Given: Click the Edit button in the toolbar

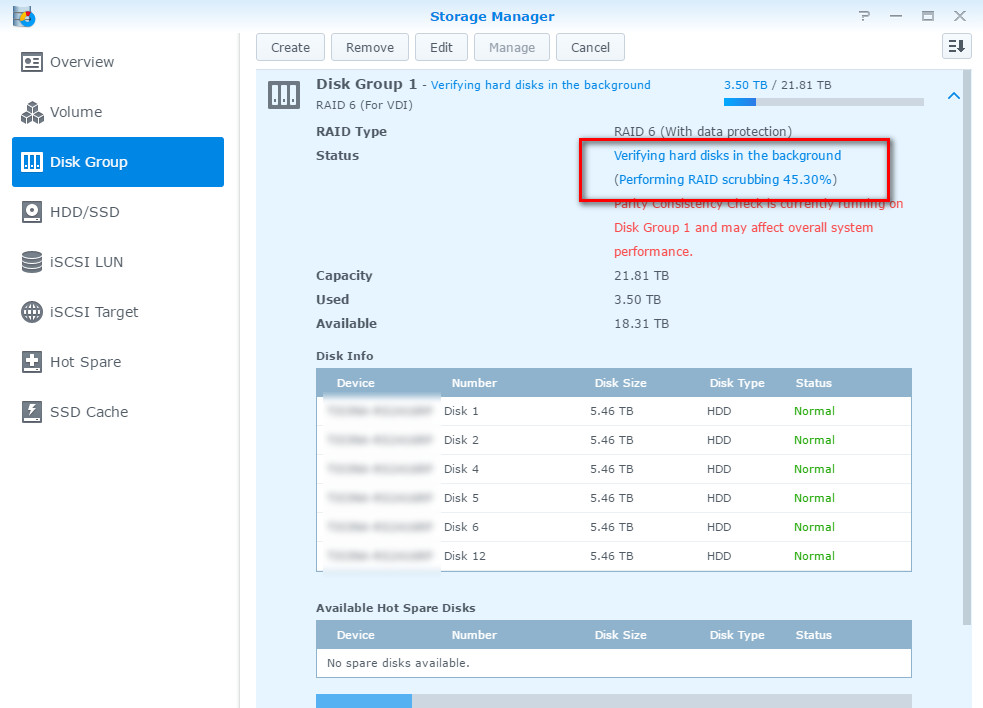Looking at the screenshot, I should click(441, 46).
